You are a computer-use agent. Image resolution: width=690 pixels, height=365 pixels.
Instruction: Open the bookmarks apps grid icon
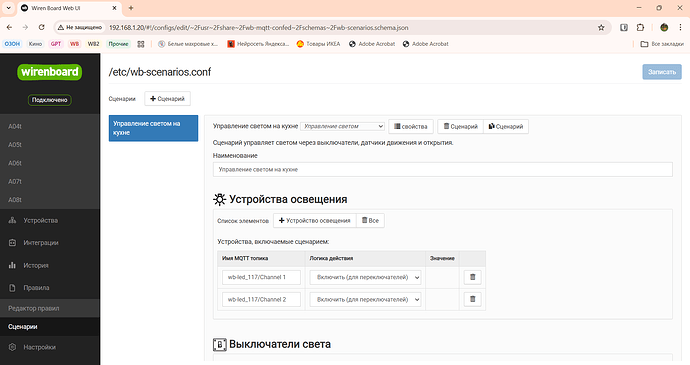141,44
